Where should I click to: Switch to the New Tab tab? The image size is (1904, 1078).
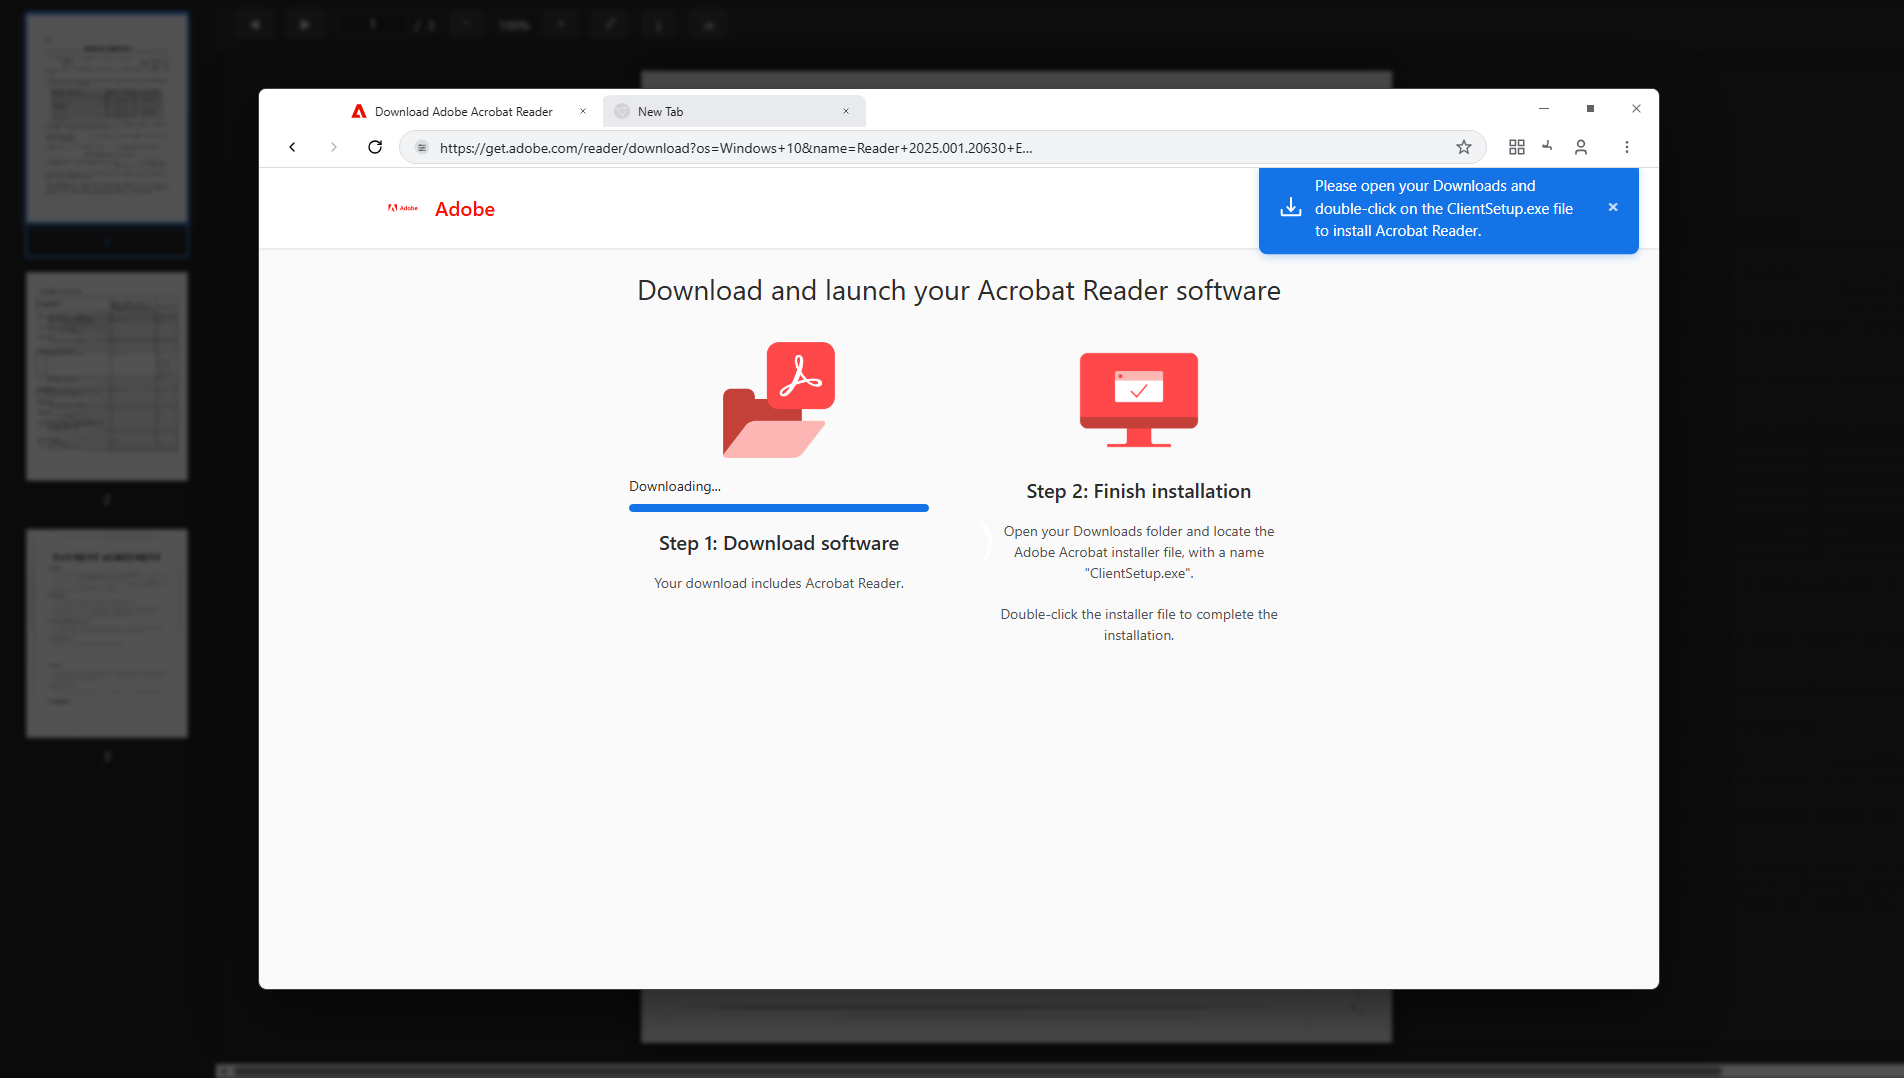(734, 111)
